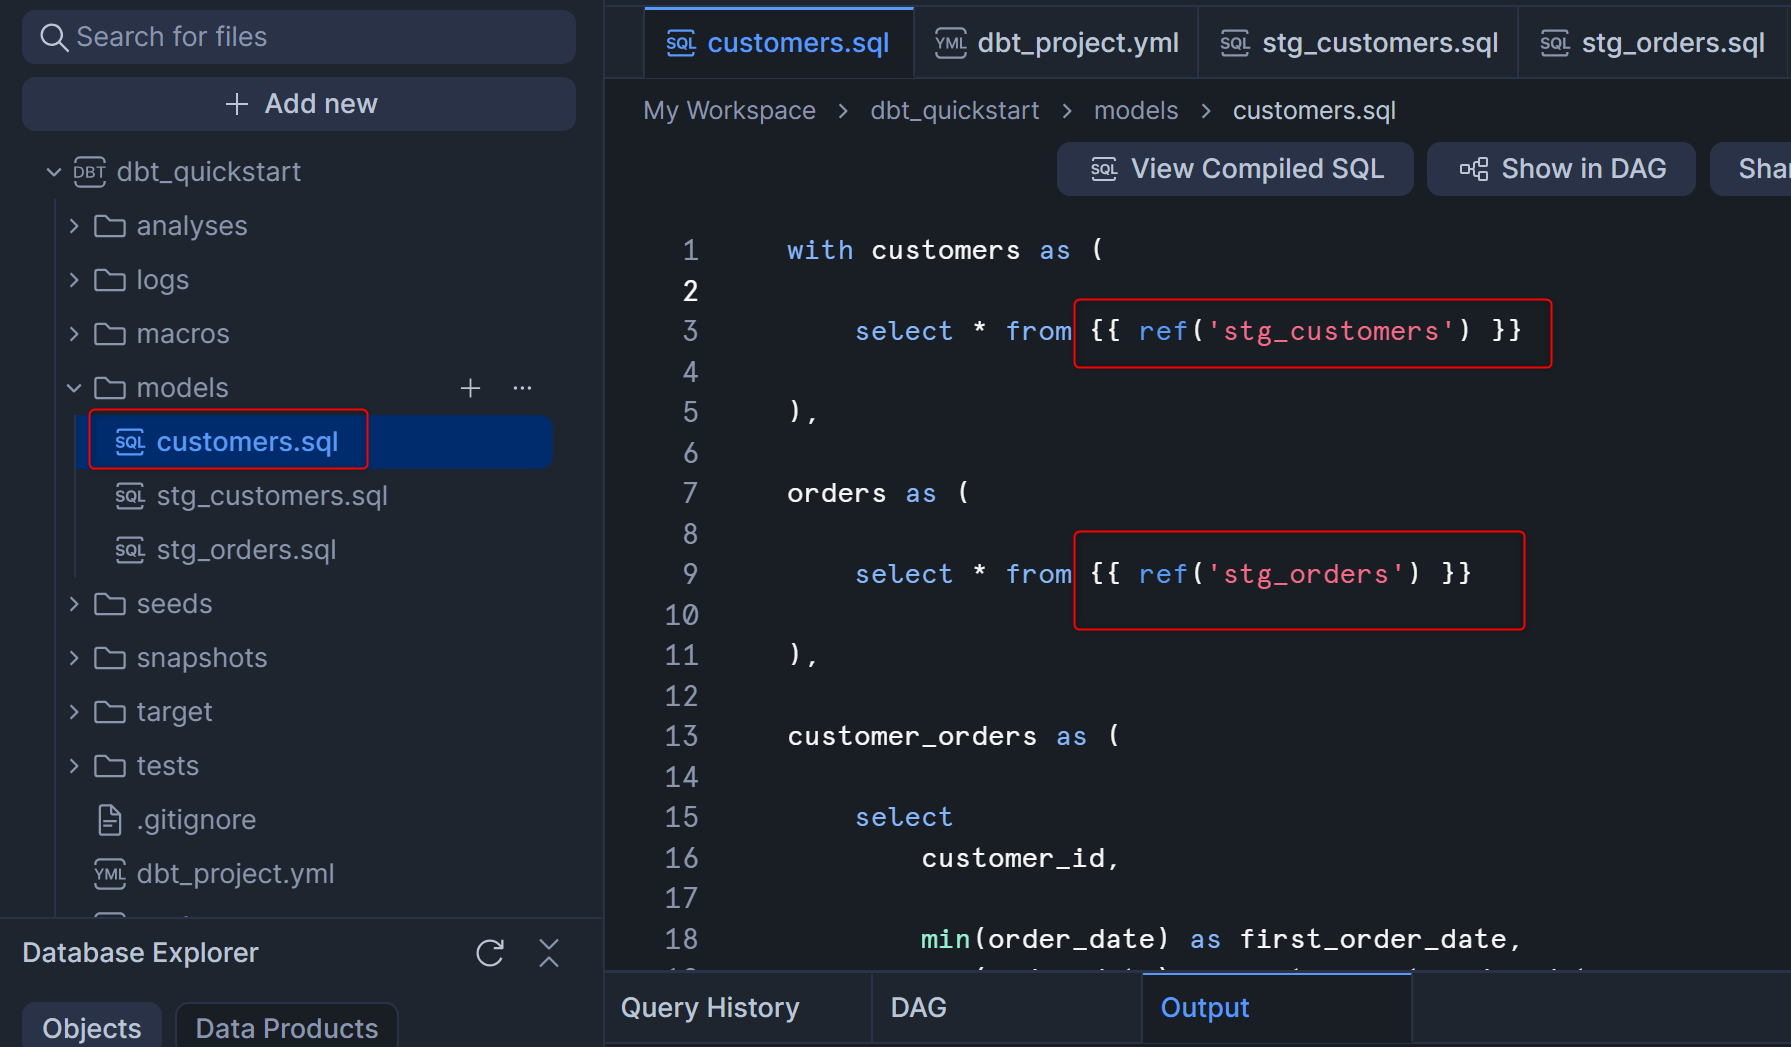Refresh the Database Explorer panel
This screenshot has width=1791, height=1047.
pos(490,953)
